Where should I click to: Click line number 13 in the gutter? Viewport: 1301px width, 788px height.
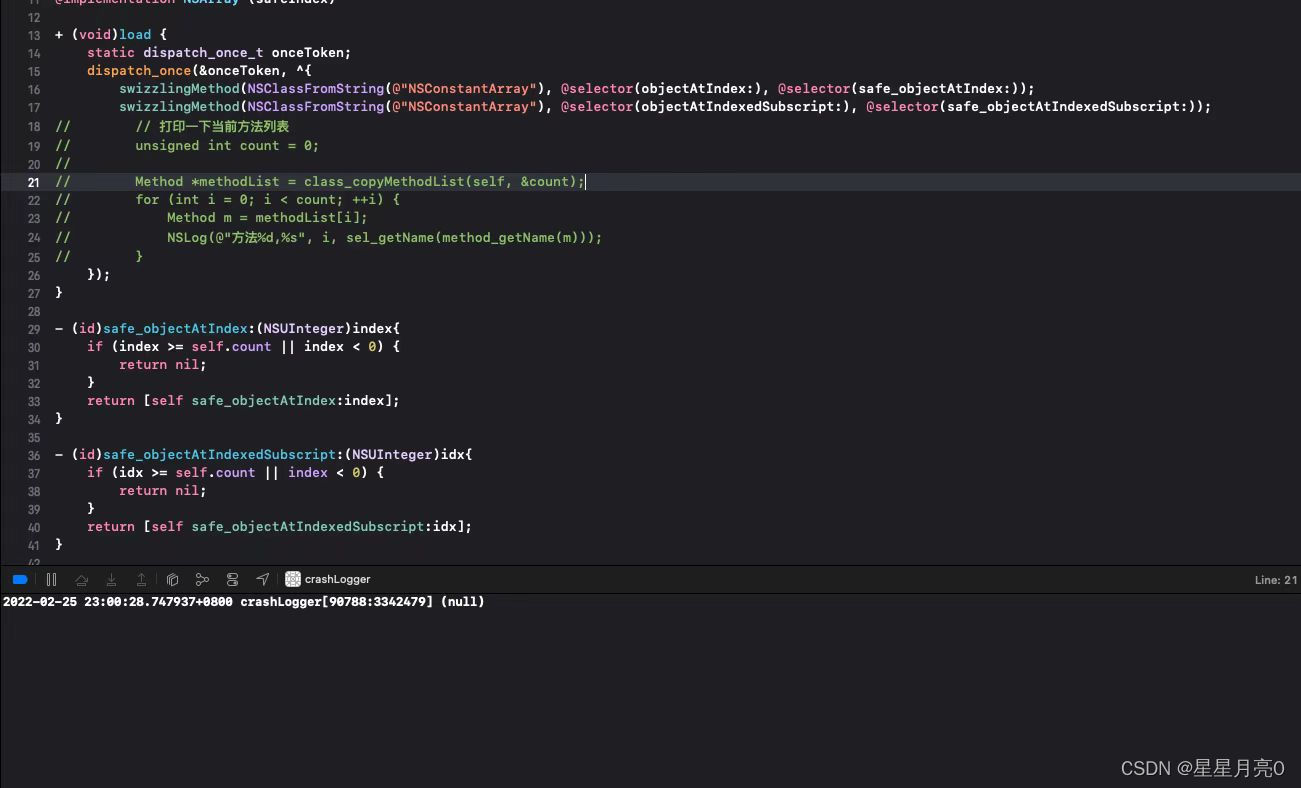coord(34,35)
